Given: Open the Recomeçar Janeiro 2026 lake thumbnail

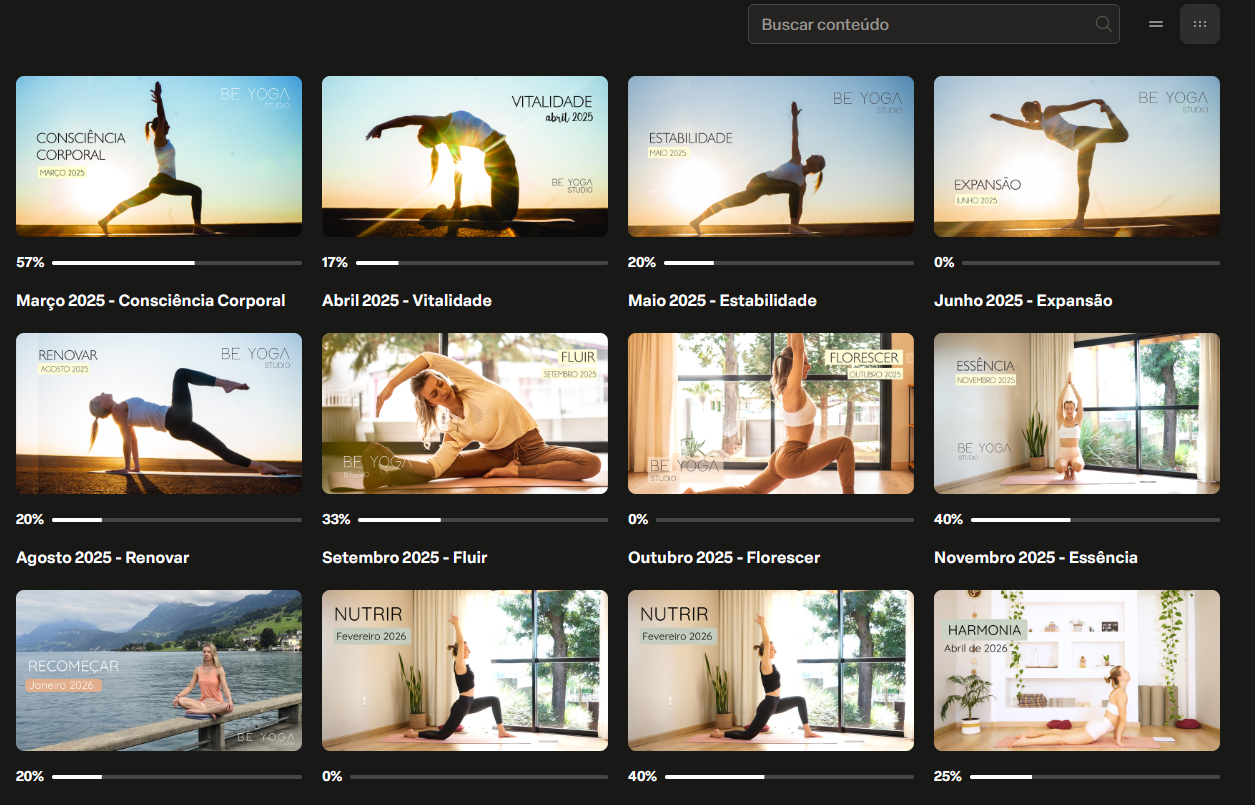Looking at the screenshot, I should click(x=159, y=671).
